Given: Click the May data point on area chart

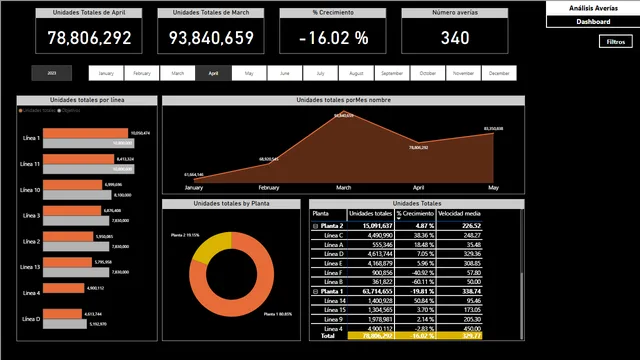Looking at the screenshot, I should pos(493,134).
